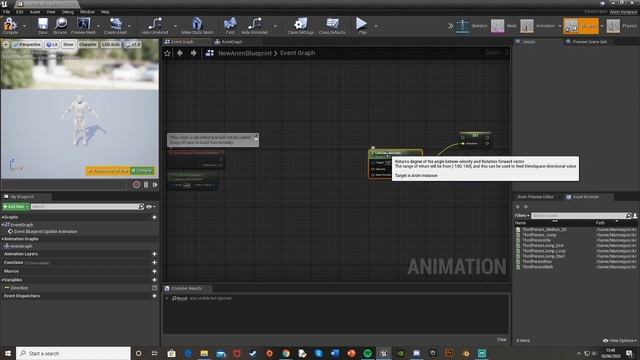Click Add New in My Blueprint panel
640x360 pixels.
tap(16, 207)
